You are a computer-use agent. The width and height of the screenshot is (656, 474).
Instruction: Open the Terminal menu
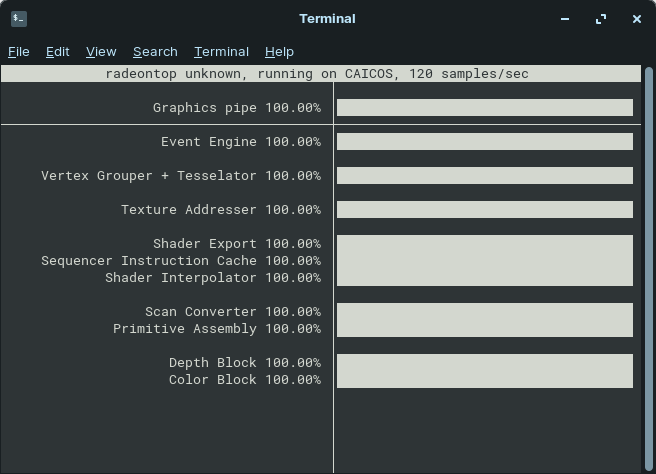221,52
